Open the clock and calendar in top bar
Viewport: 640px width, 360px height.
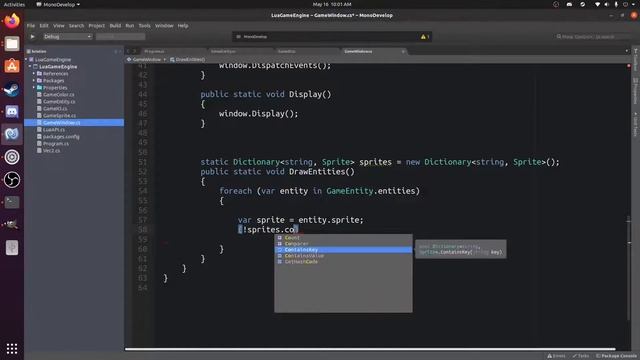click(x=332, y=4)
